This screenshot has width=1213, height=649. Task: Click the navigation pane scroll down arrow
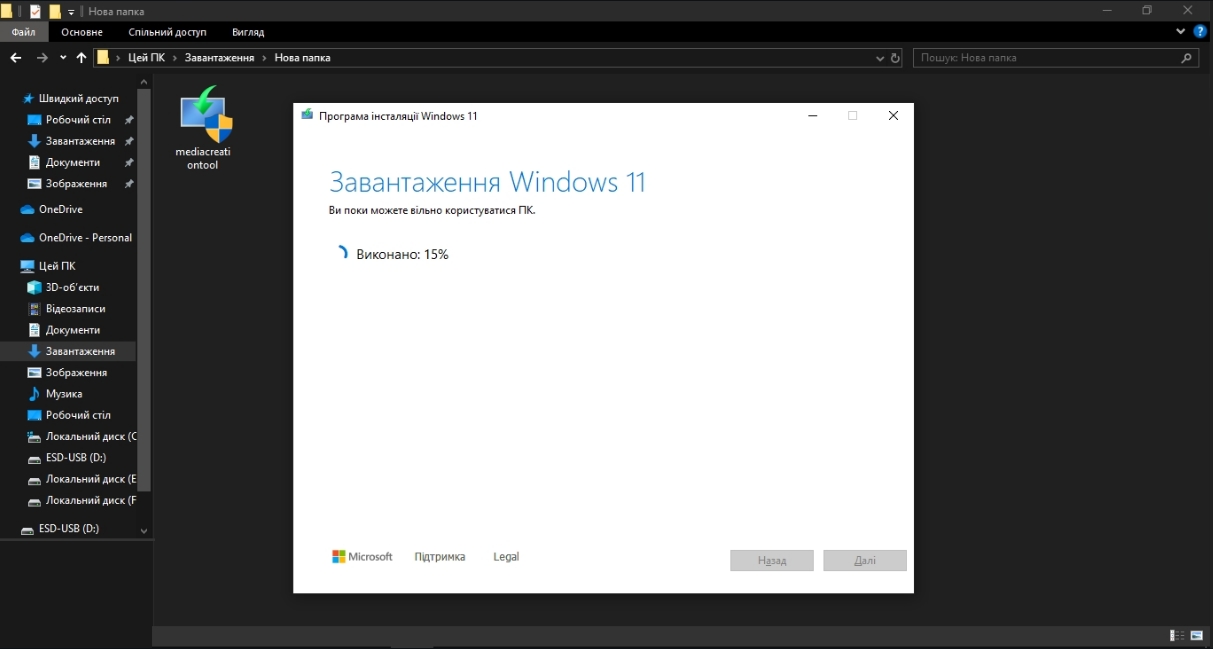(x=144, y=531)
